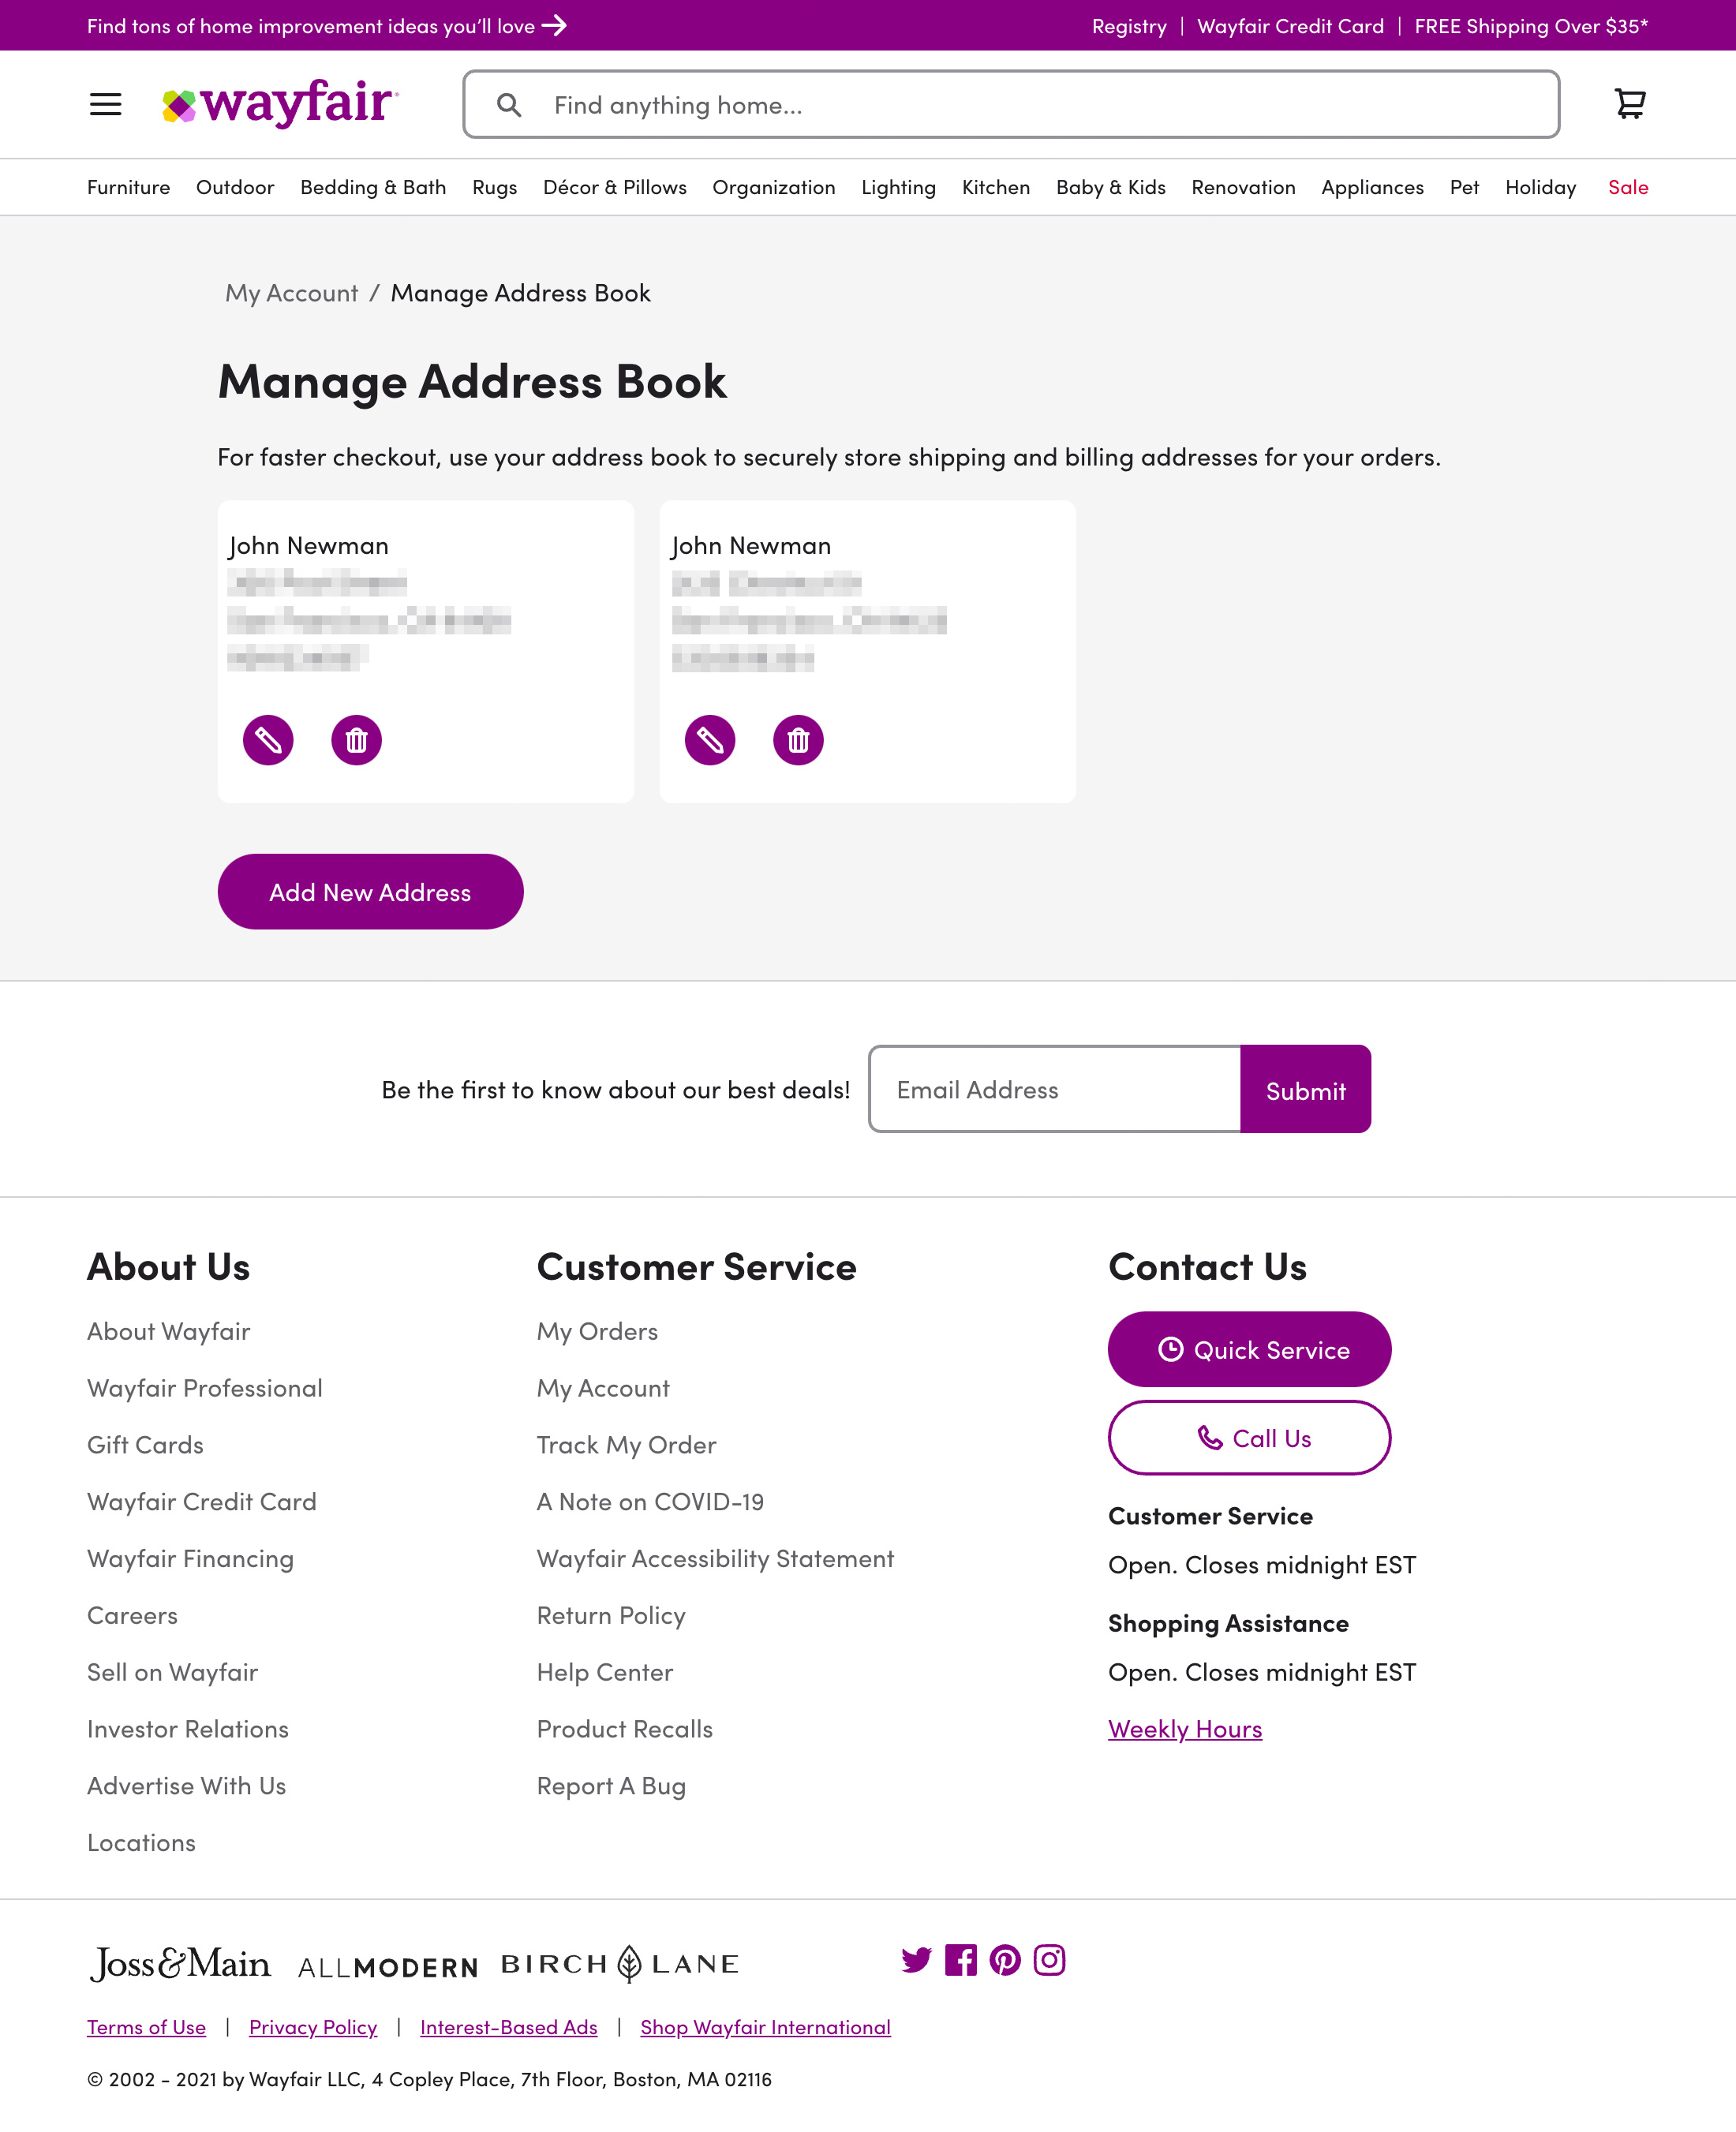Edit the second saved address
The image size is (1736, 2132).
pos(710,740)
